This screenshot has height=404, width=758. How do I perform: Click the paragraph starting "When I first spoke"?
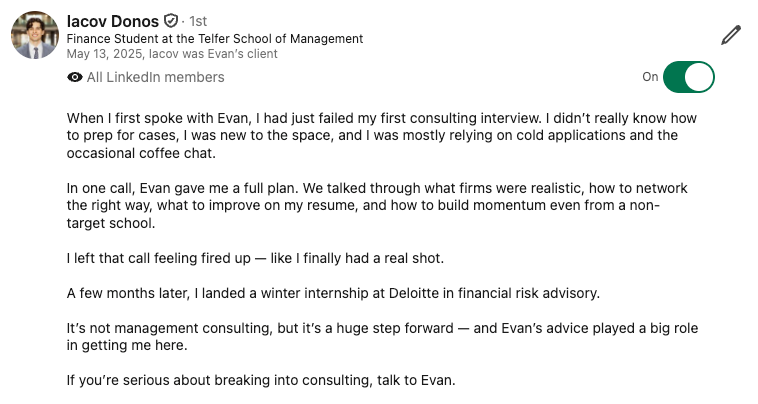tap(382, 136)
